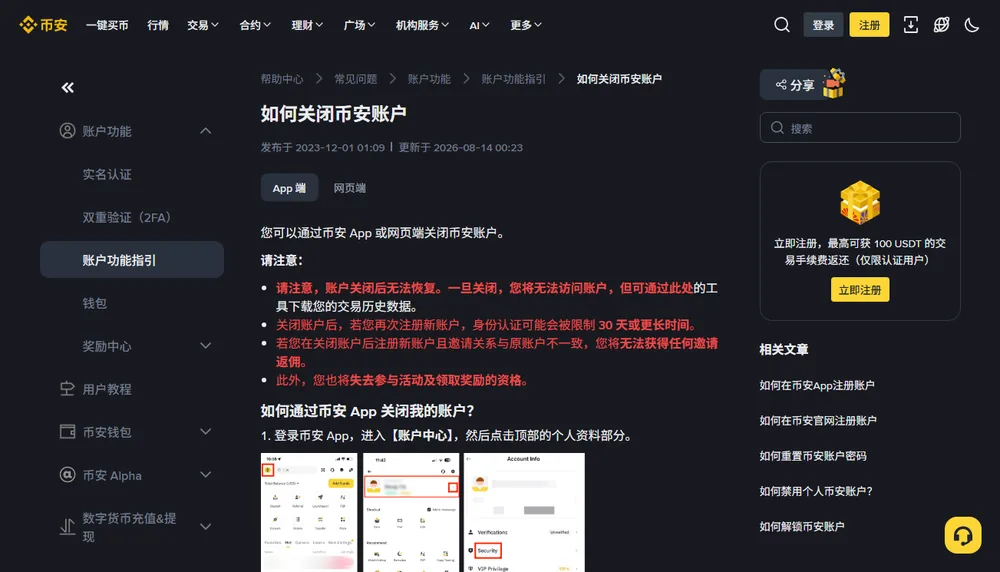This screenshot has width=1000, height=572.
Task: Open the 交易 dropdown menu
Action: [203, 25]
